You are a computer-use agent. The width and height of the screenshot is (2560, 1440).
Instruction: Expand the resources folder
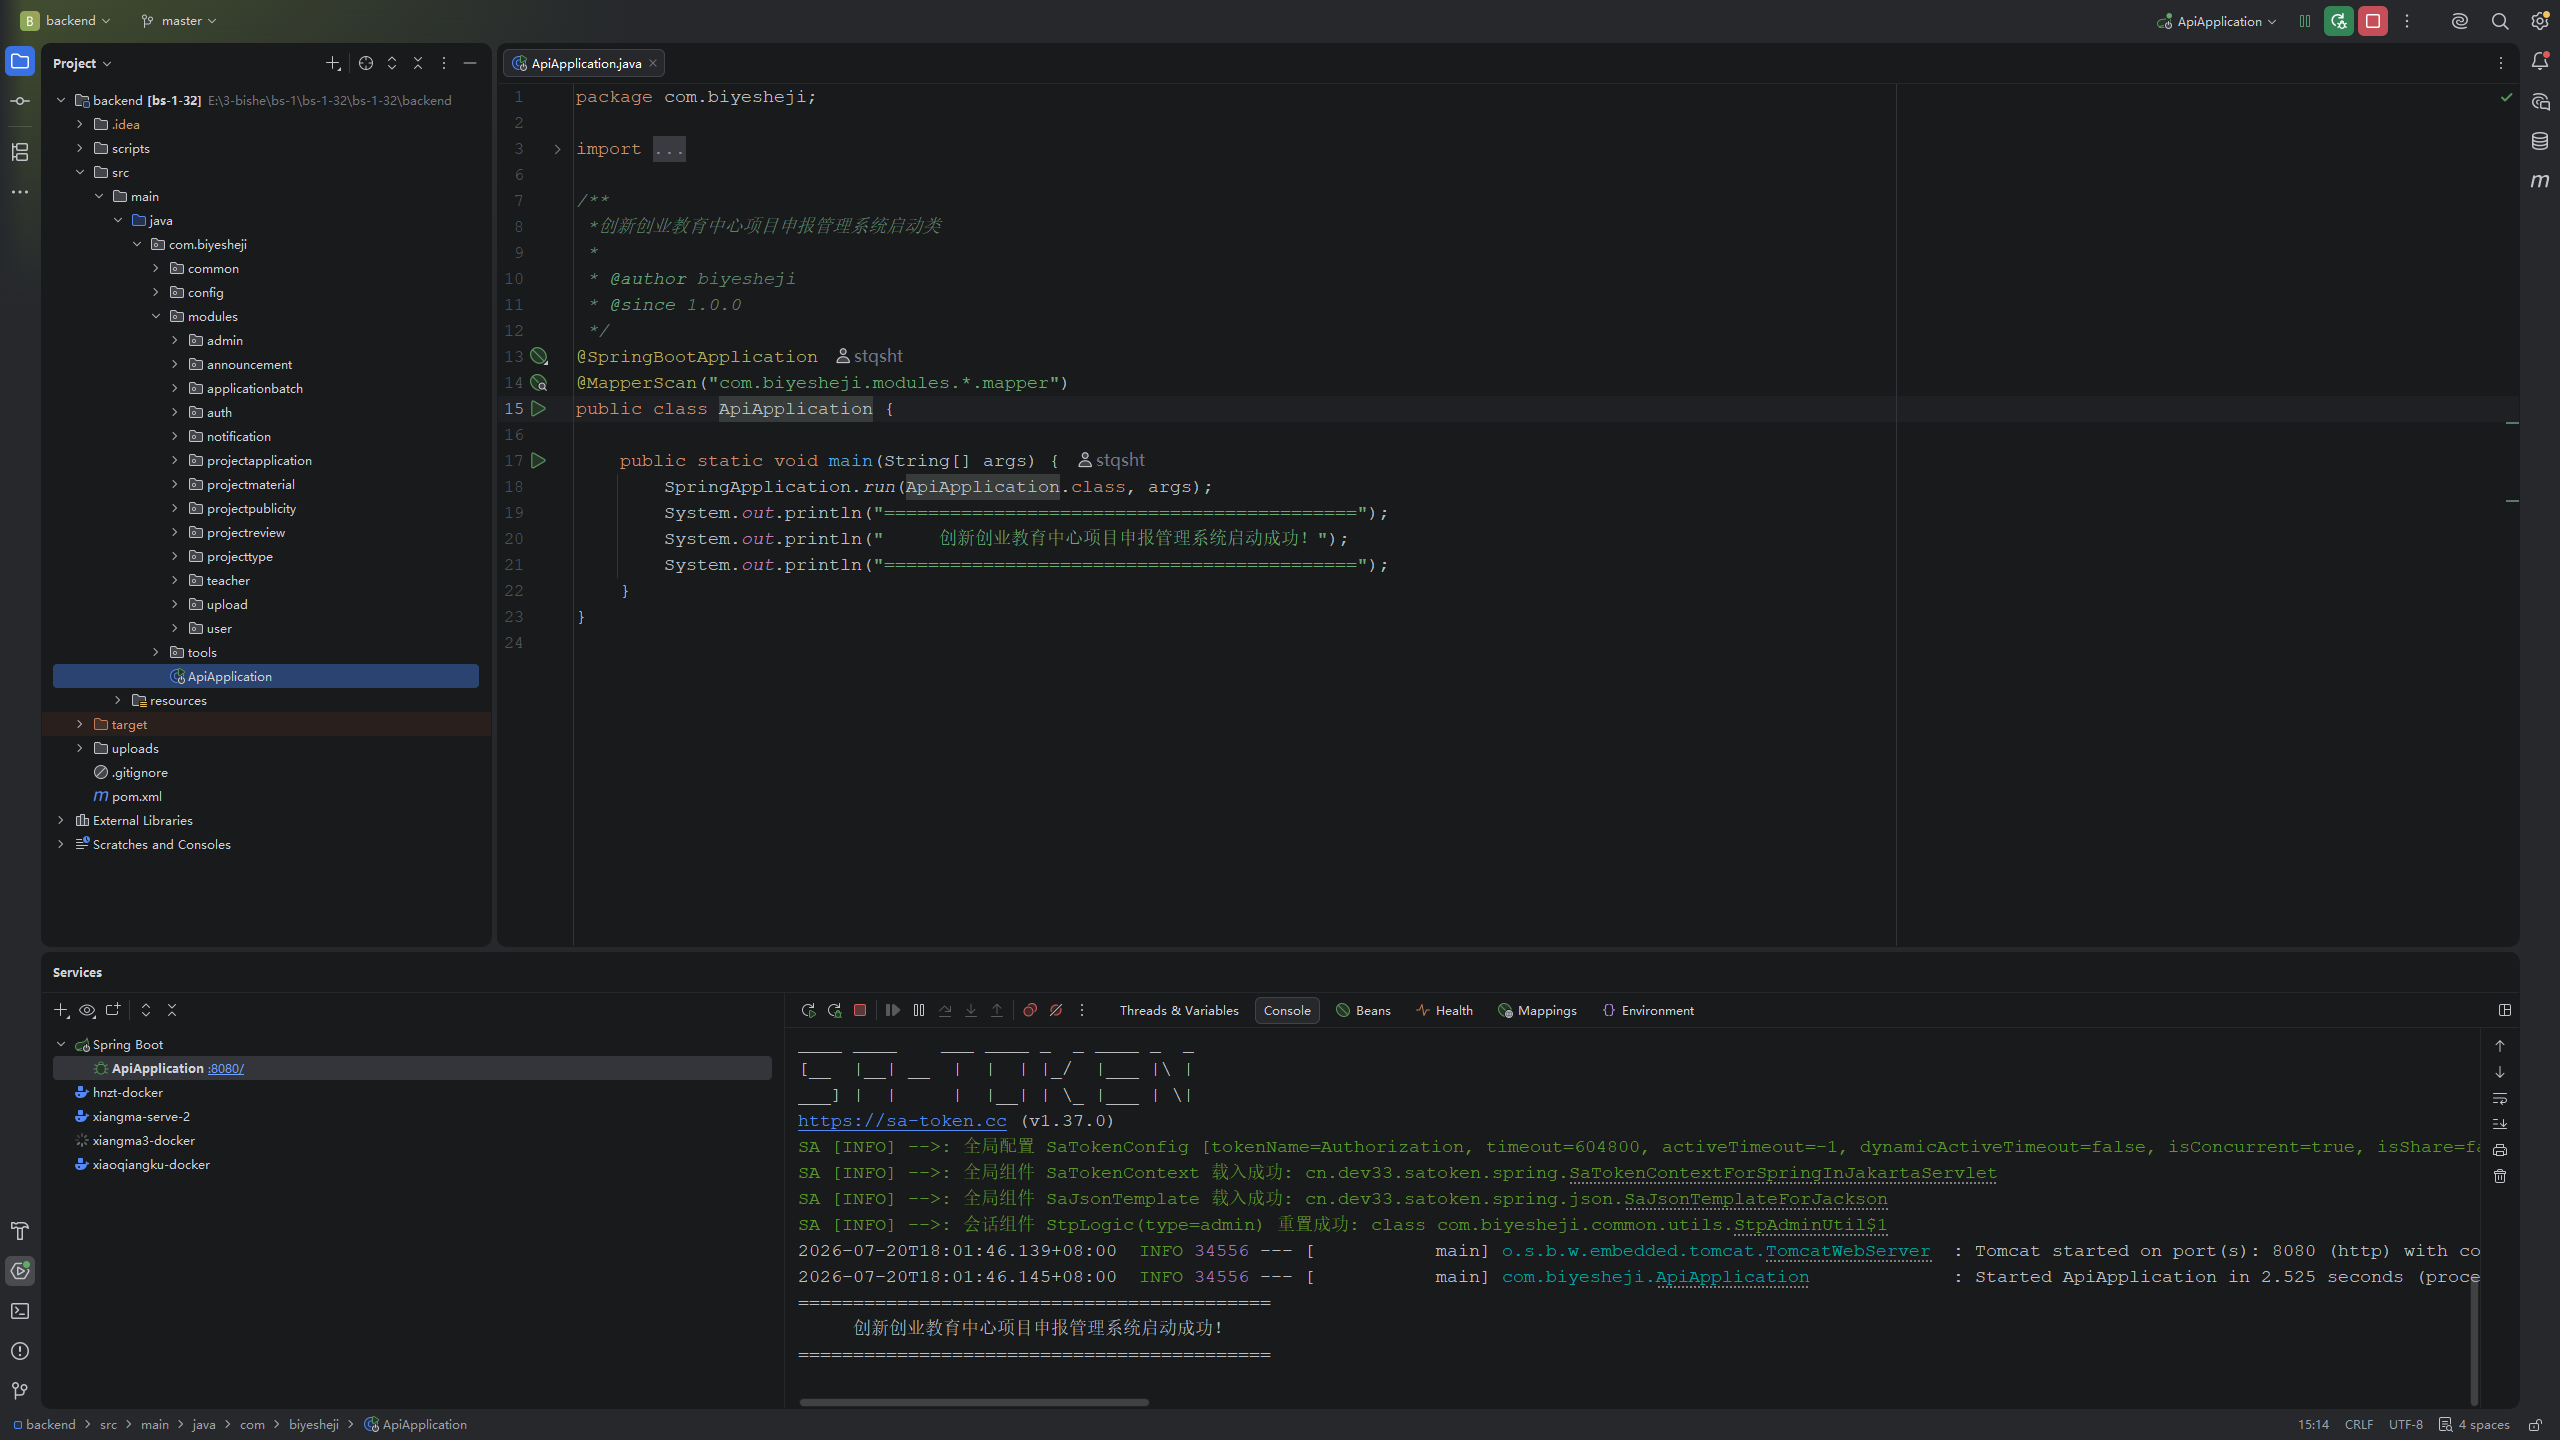118,700
